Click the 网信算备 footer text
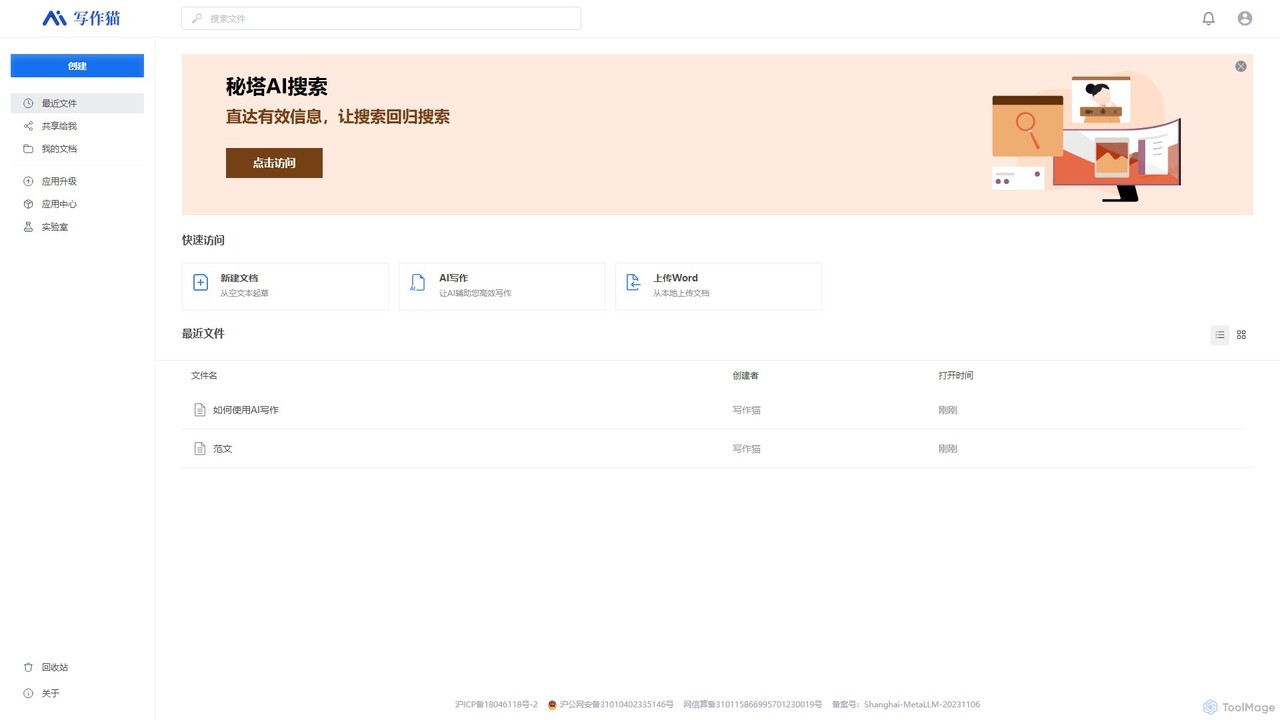This screenshot has height=720, width=1280. point(752,705)
